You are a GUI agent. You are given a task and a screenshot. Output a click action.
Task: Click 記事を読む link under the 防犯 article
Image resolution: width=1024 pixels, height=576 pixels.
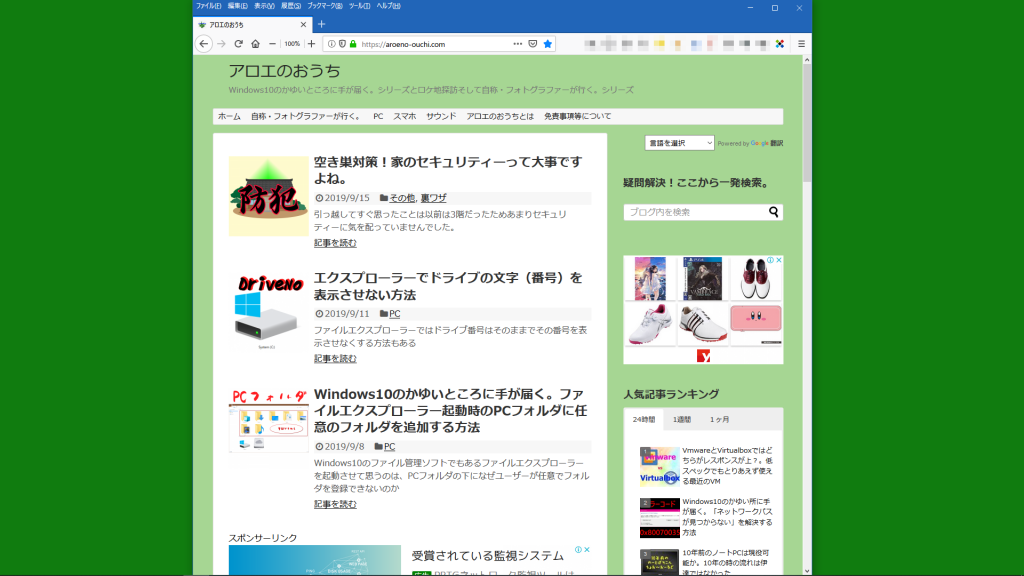pyautogui.click(x=335, y=243)
